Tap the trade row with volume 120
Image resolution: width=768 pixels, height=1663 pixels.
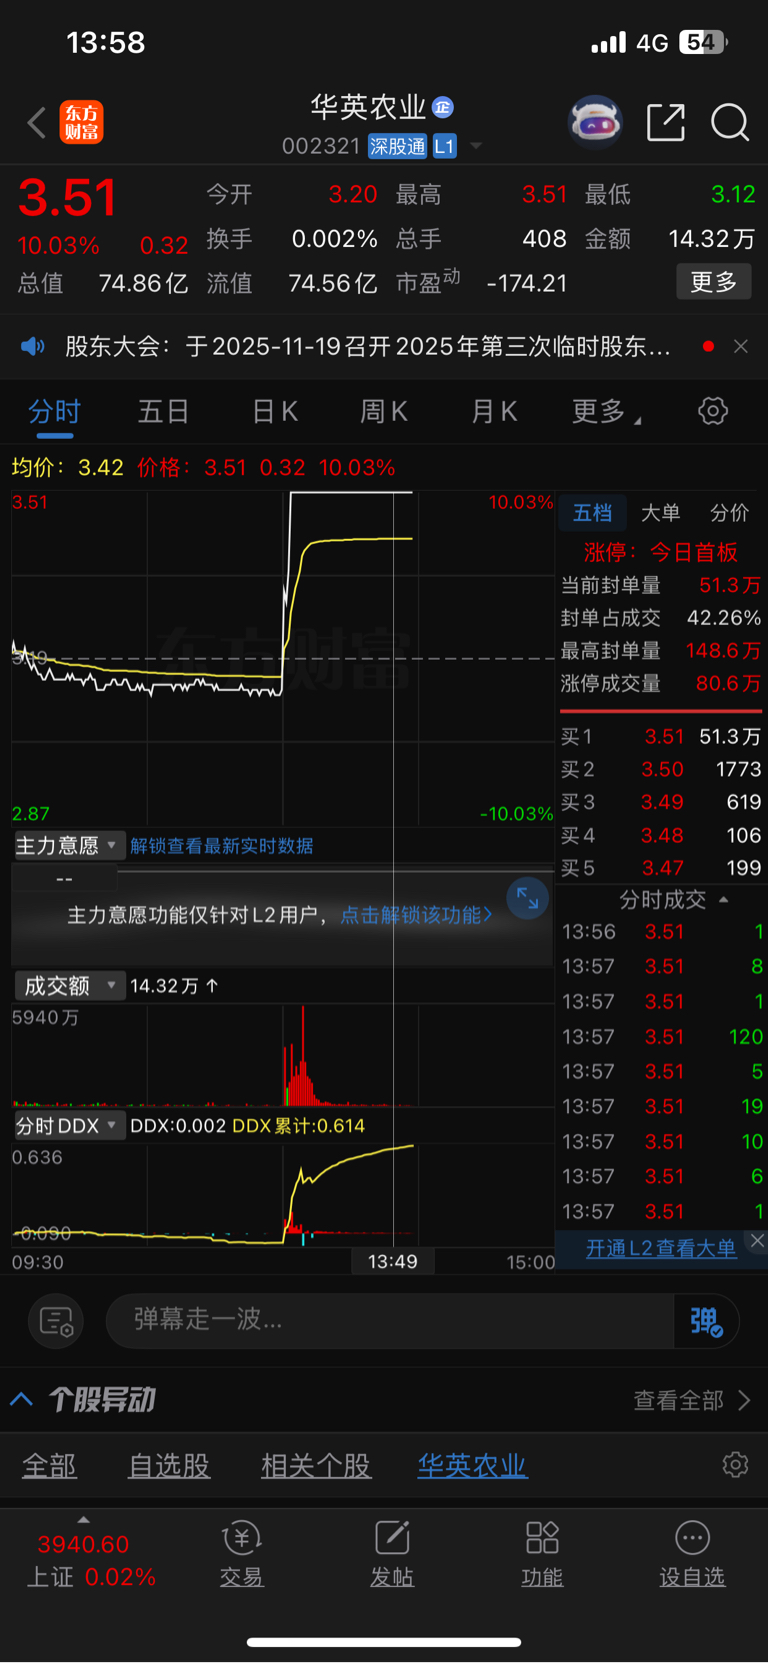pyautogui.click(x=661, y=1037)
